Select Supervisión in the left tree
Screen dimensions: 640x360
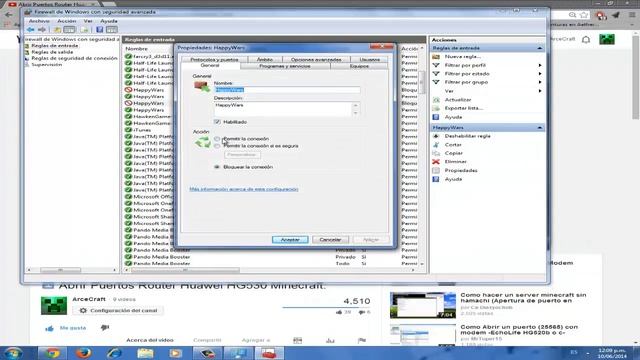47,65
